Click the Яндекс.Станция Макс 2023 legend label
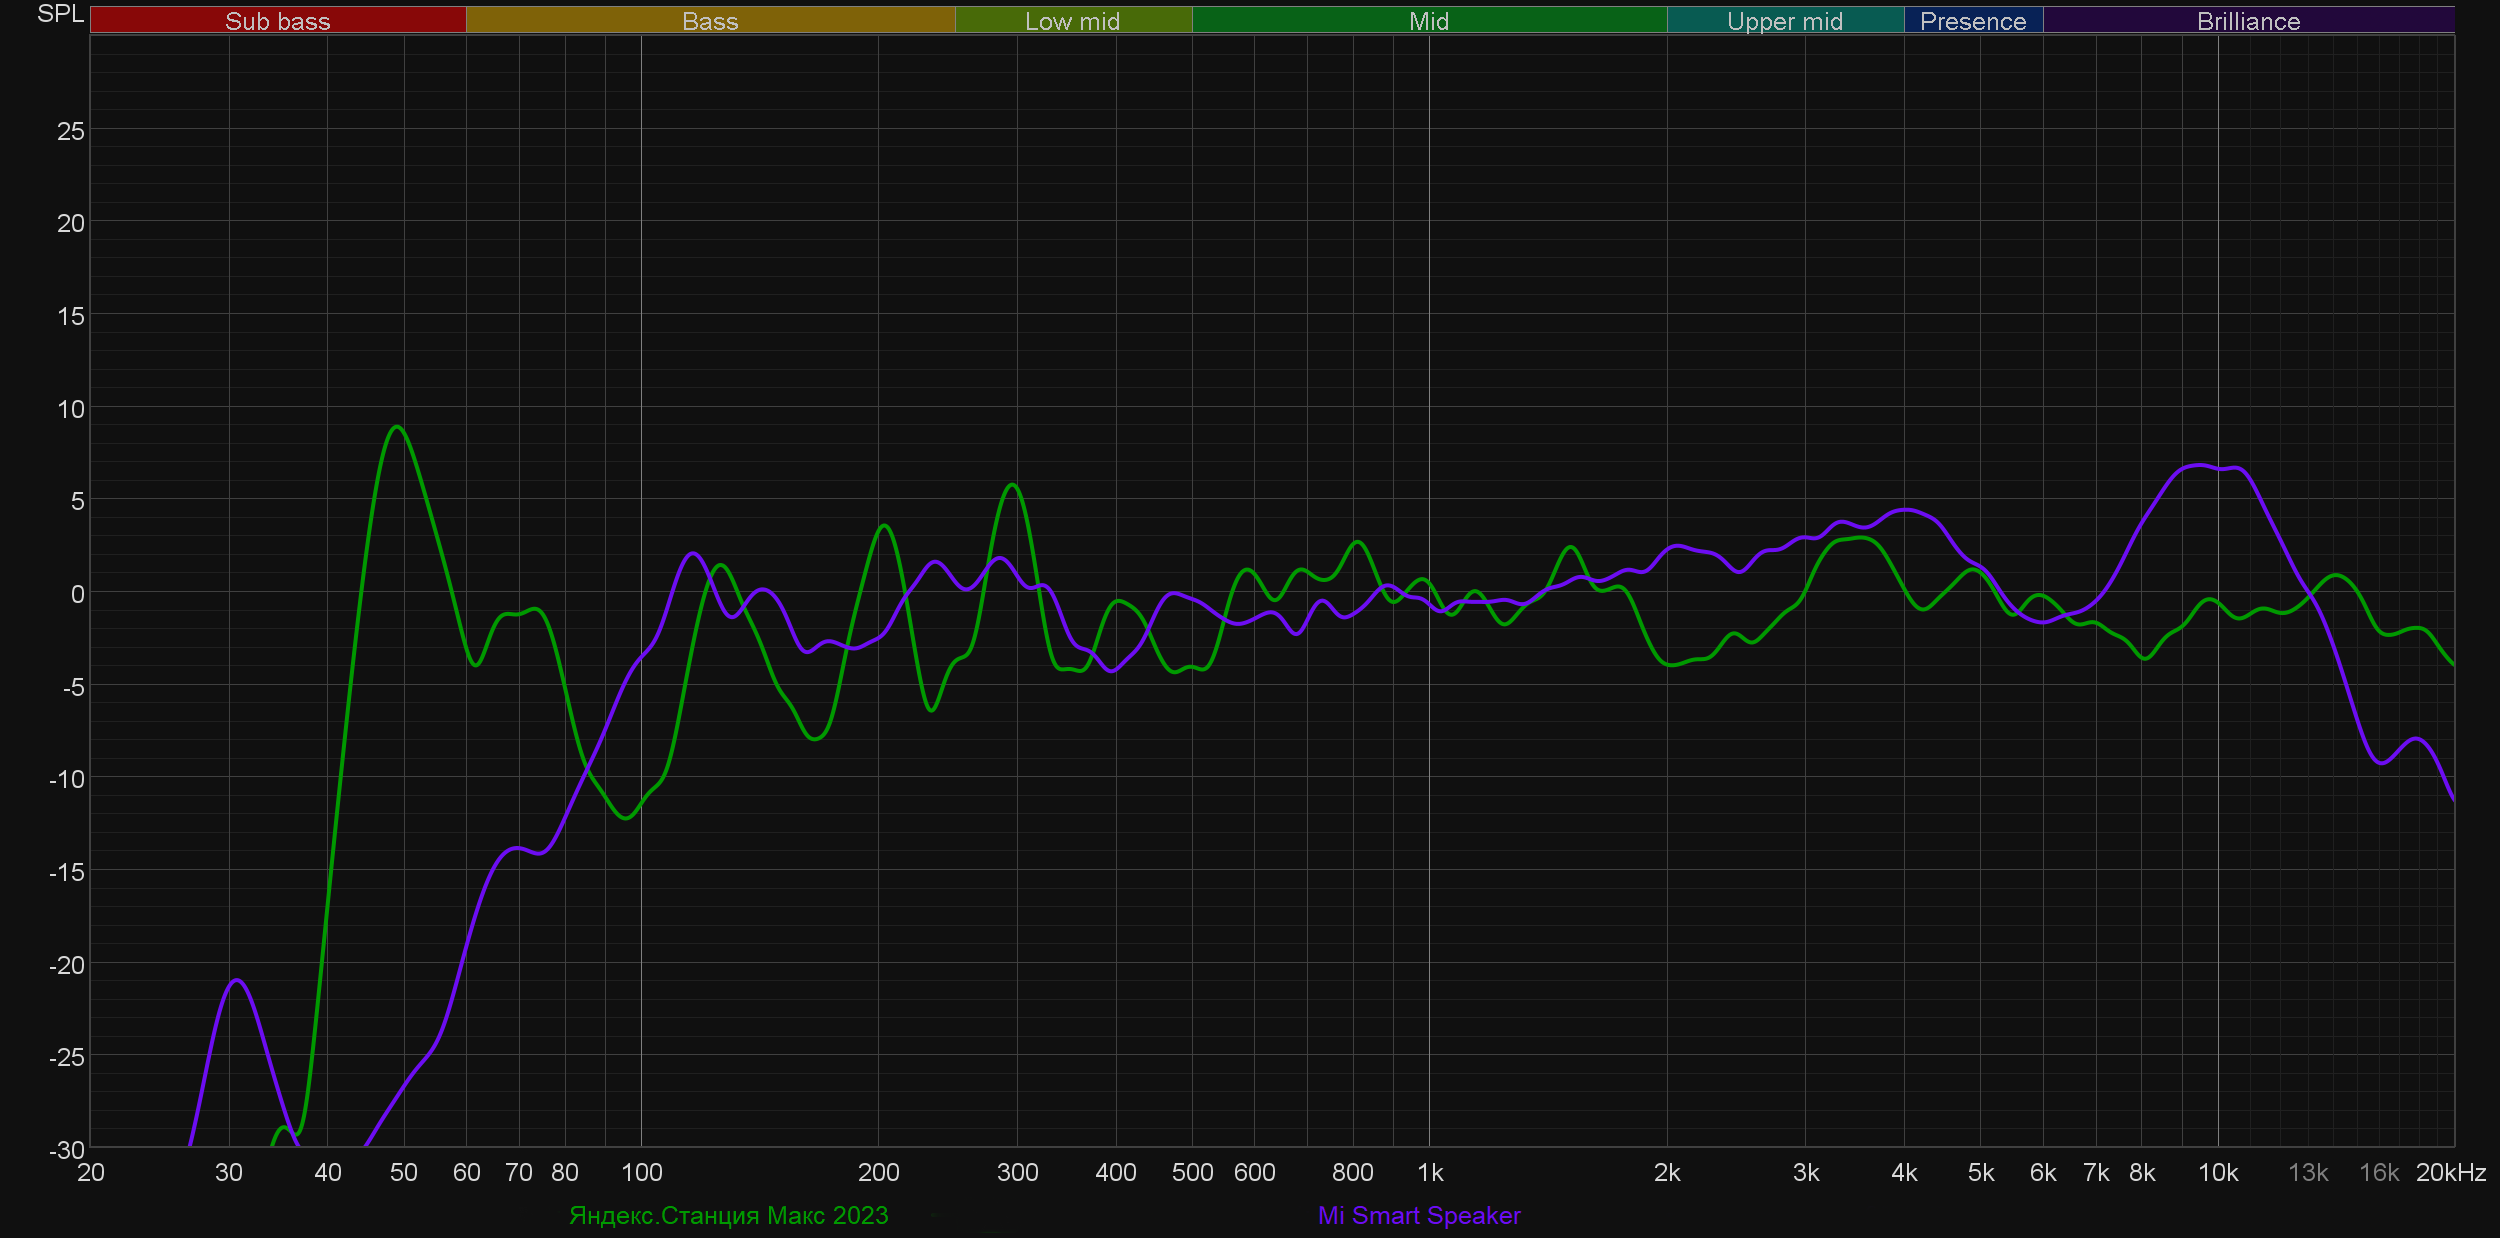The height and width of the screenshot is (1238, 2500). click(x=728, y=1215)
